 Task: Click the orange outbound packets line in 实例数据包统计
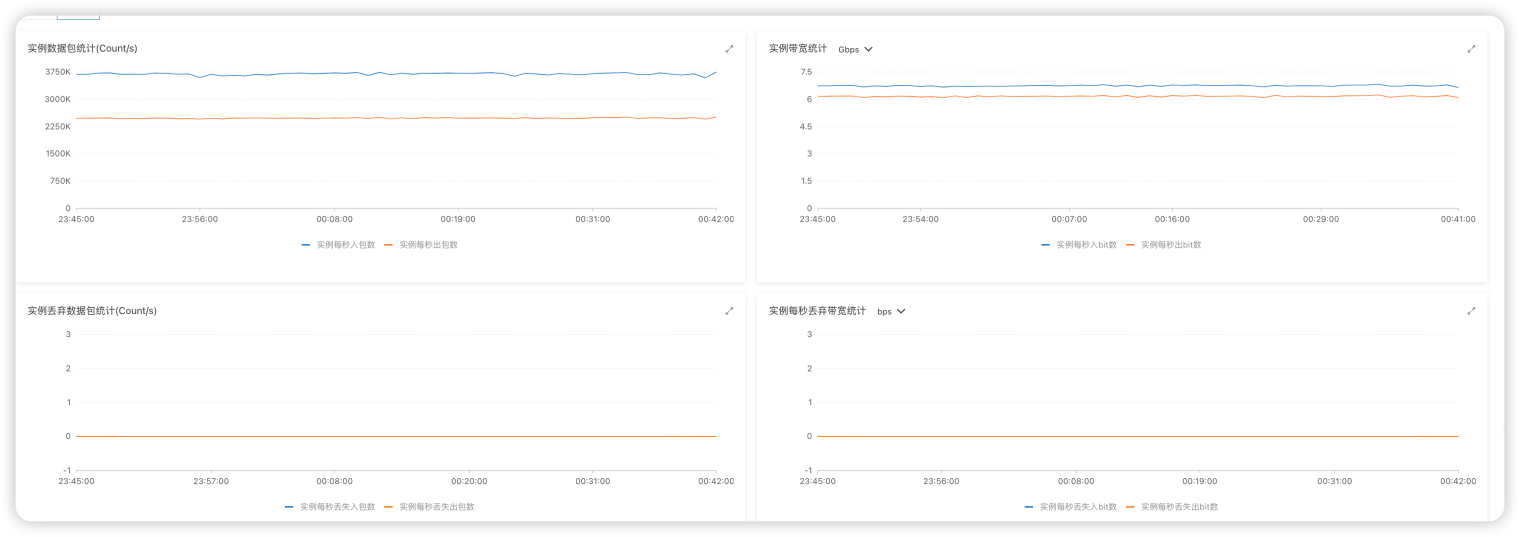396,118
